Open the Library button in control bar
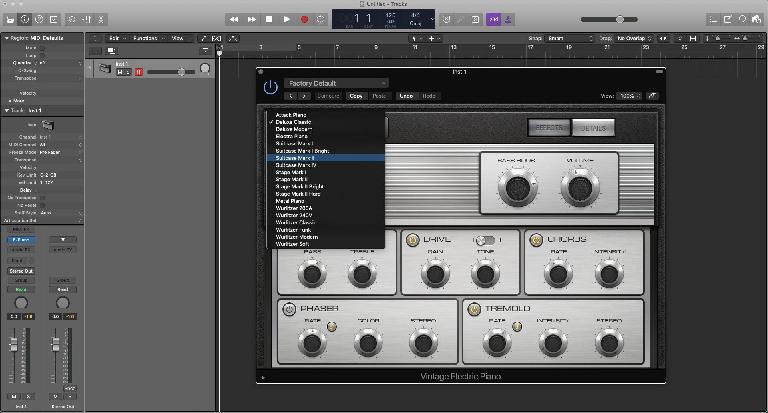Image resolution: width=768 pixels, height=413 pixels. [x=10, y=20]
